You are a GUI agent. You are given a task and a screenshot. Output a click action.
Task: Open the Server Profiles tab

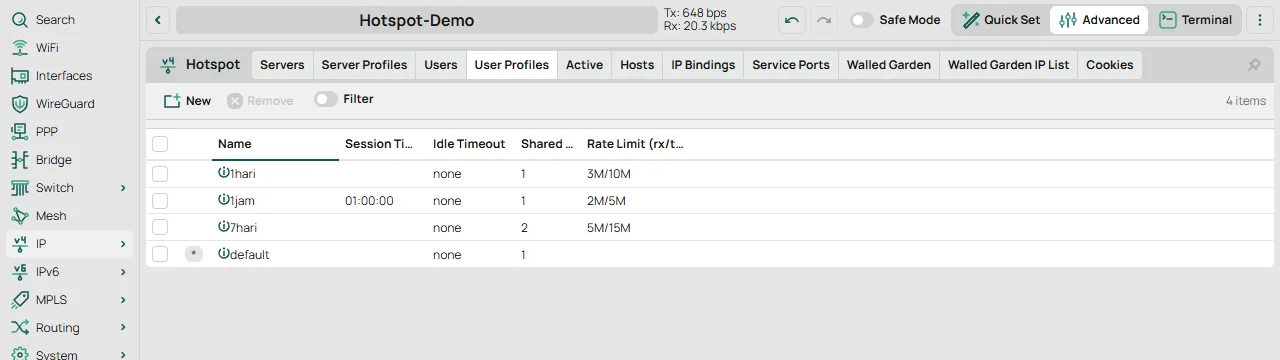364,65
